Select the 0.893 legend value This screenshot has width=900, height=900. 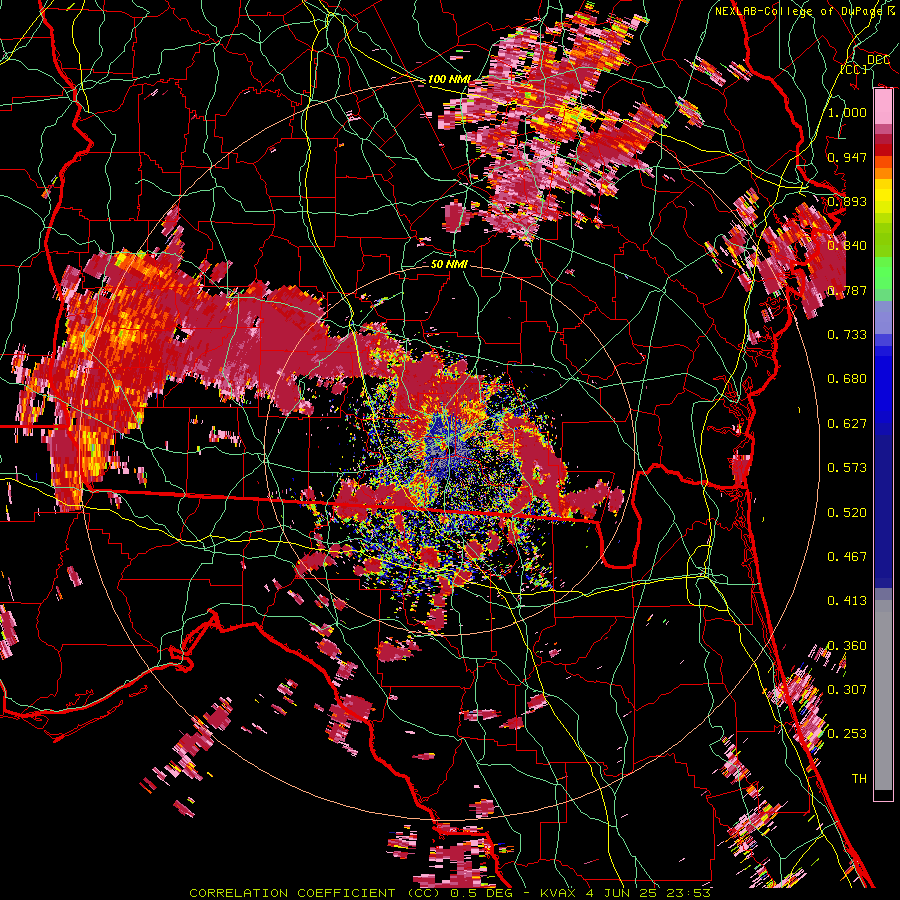(847, 201)
